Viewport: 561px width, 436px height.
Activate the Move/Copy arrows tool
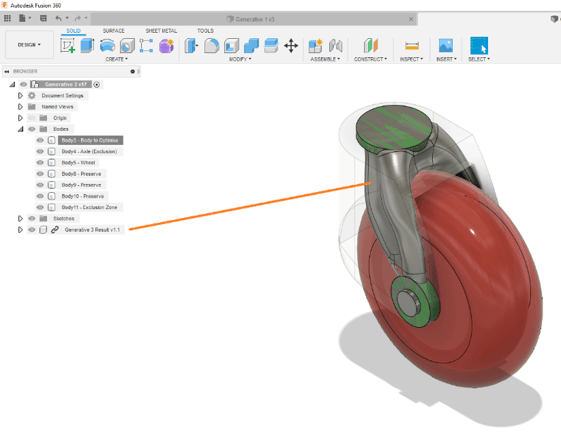click(291, 46)
